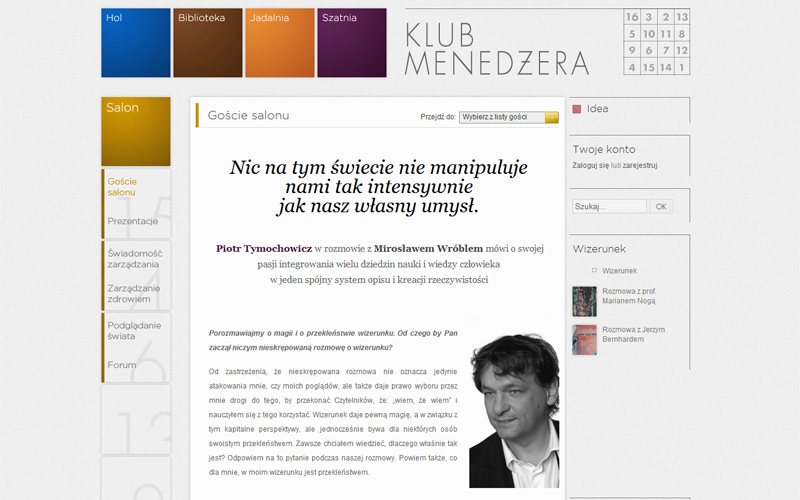This screenshot has width=800, height=500.
Task: Click the red Idea square icon
Action: 577,109
